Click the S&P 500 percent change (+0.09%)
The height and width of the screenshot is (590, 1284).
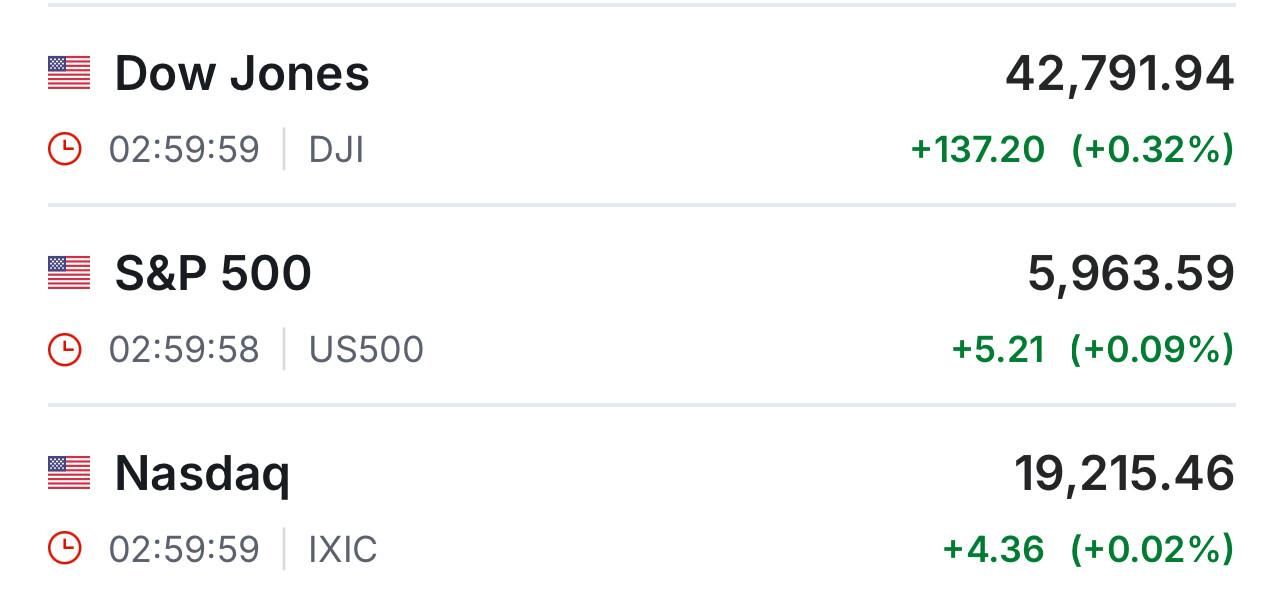click(x=1151, y=350)
